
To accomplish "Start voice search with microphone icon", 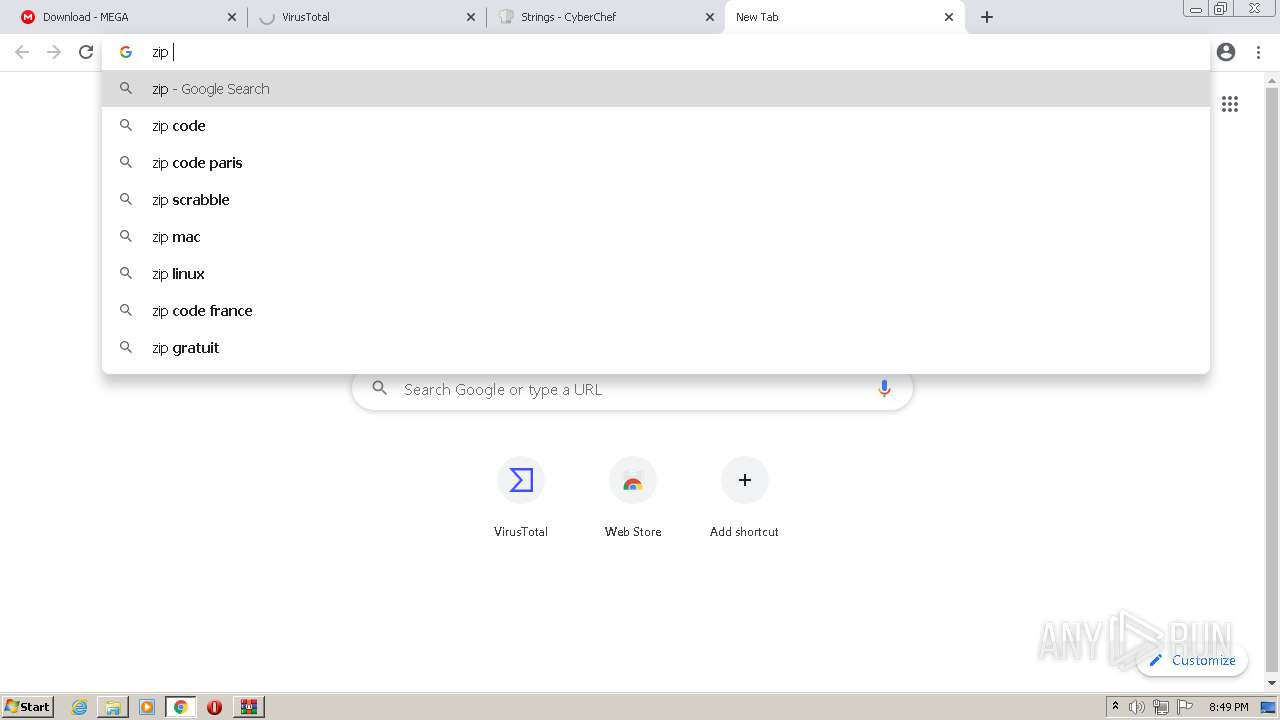I will pyautogui.click(x=884, y=389).
